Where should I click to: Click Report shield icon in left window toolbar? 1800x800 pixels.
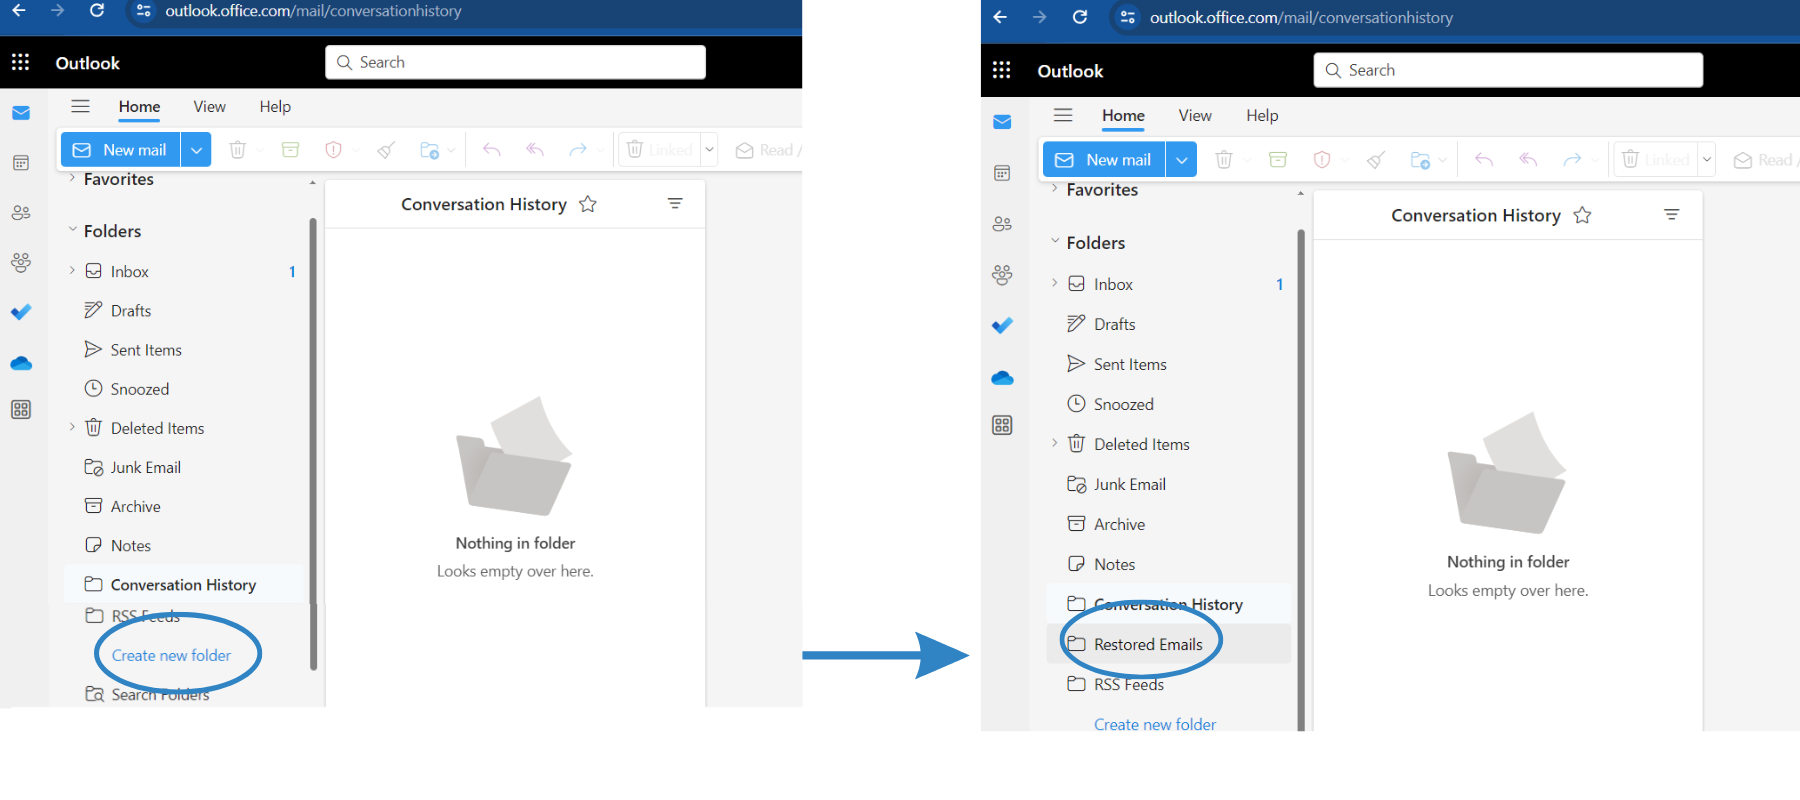tap(334, 150)
